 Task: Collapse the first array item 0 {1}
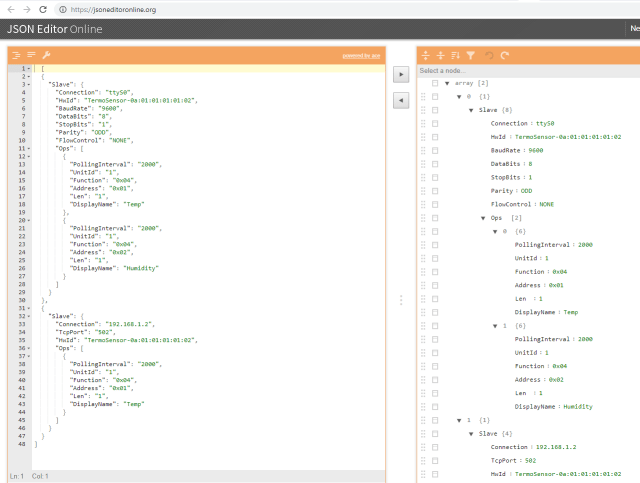point(459,97)
